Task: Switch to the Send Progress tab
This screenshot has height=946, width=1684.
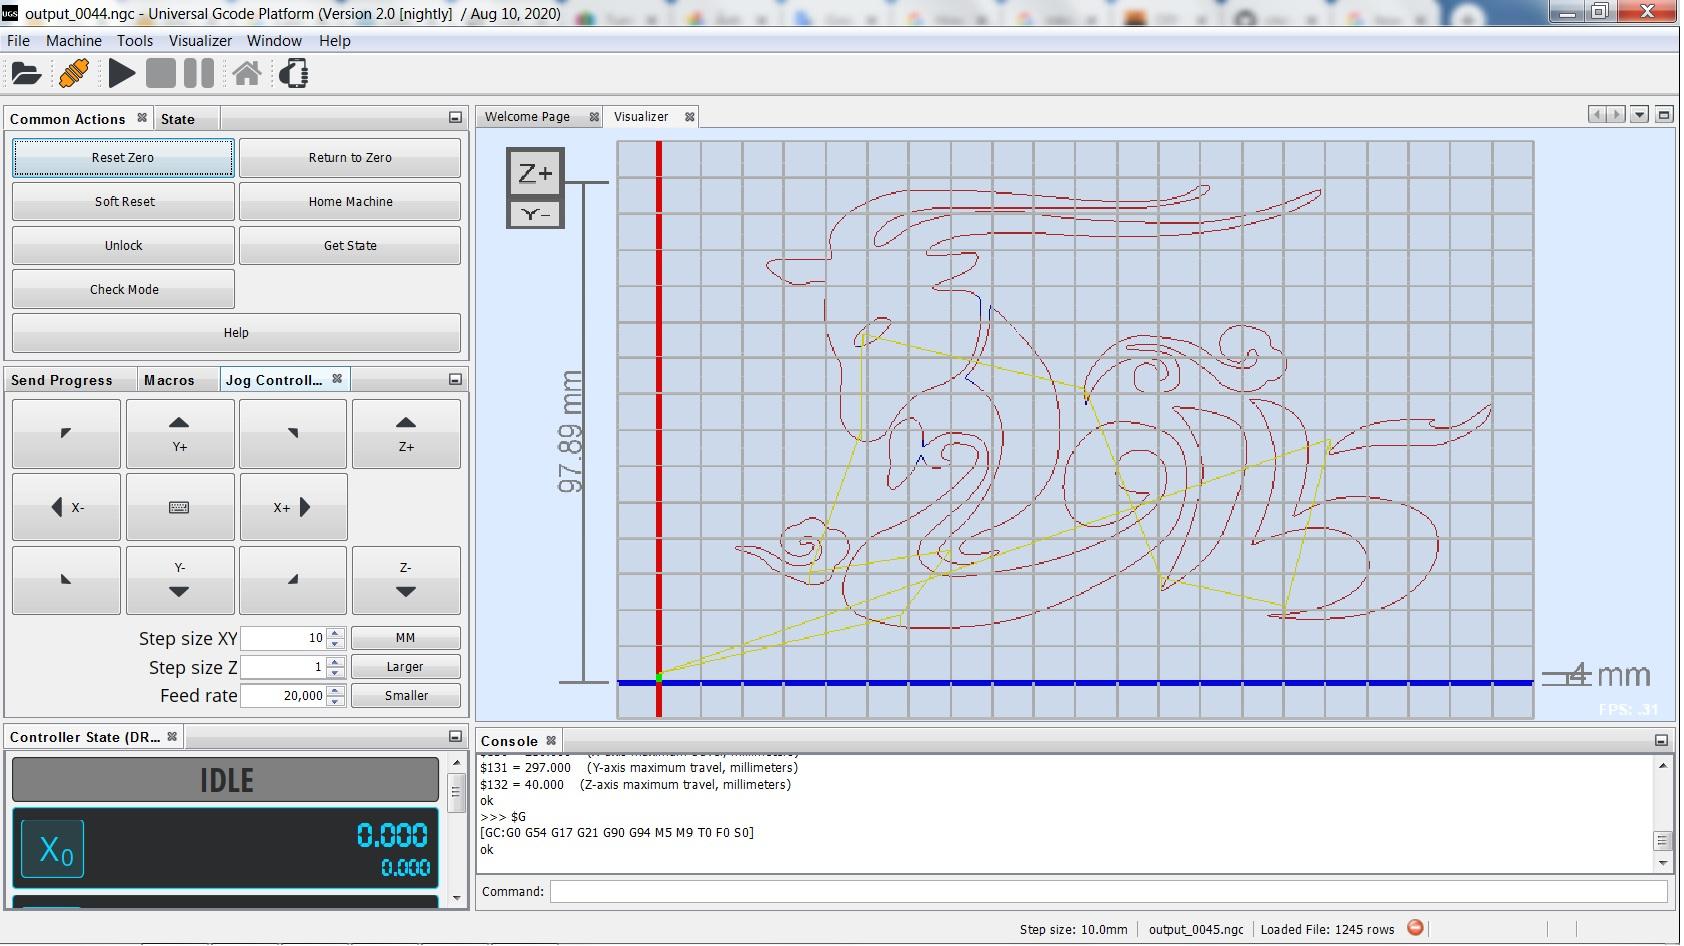Action: 62,380
